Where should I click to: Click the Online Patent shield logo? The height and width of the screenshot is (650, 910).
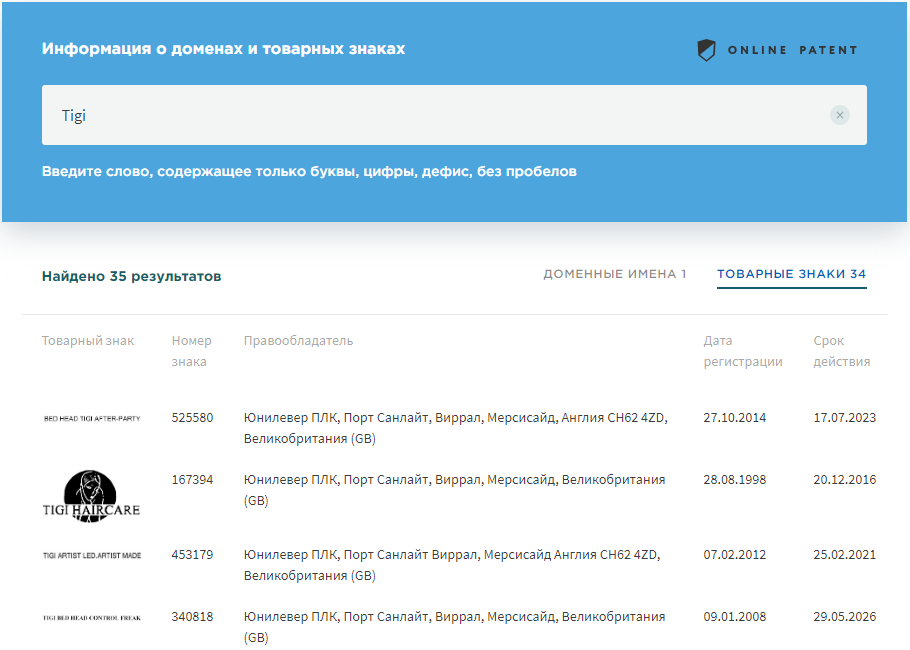tap(706, 50)
